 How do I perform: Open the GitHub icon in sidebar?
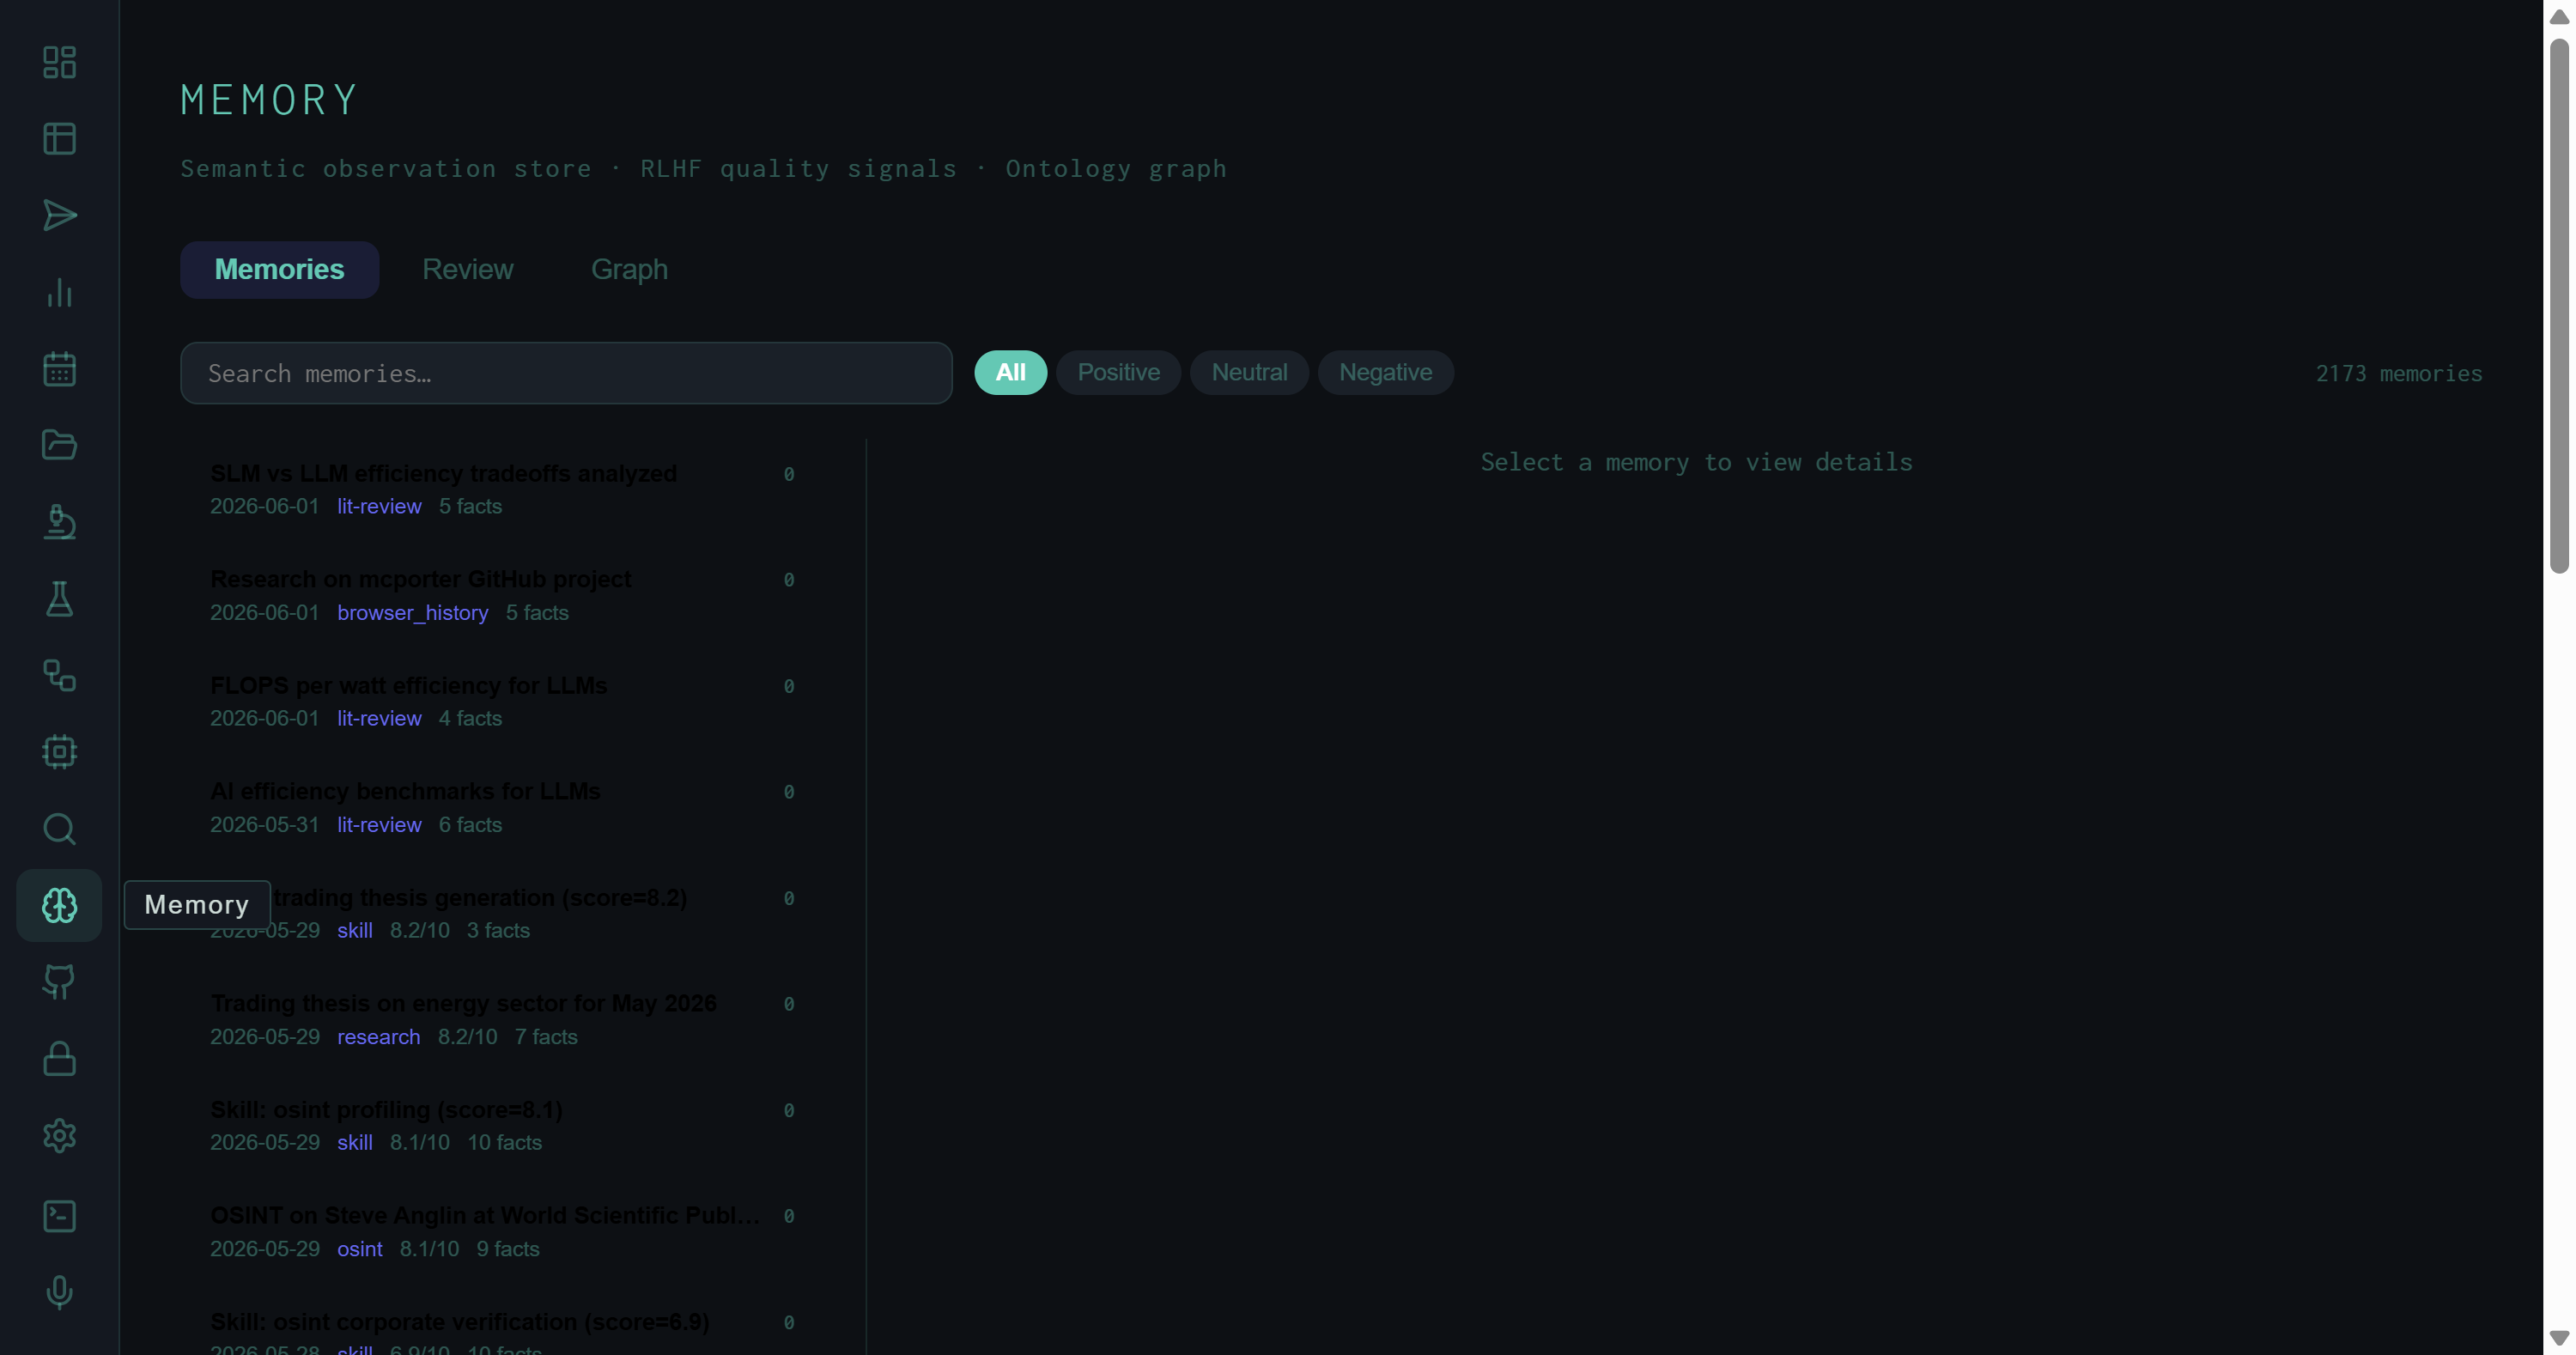point(59,982)
